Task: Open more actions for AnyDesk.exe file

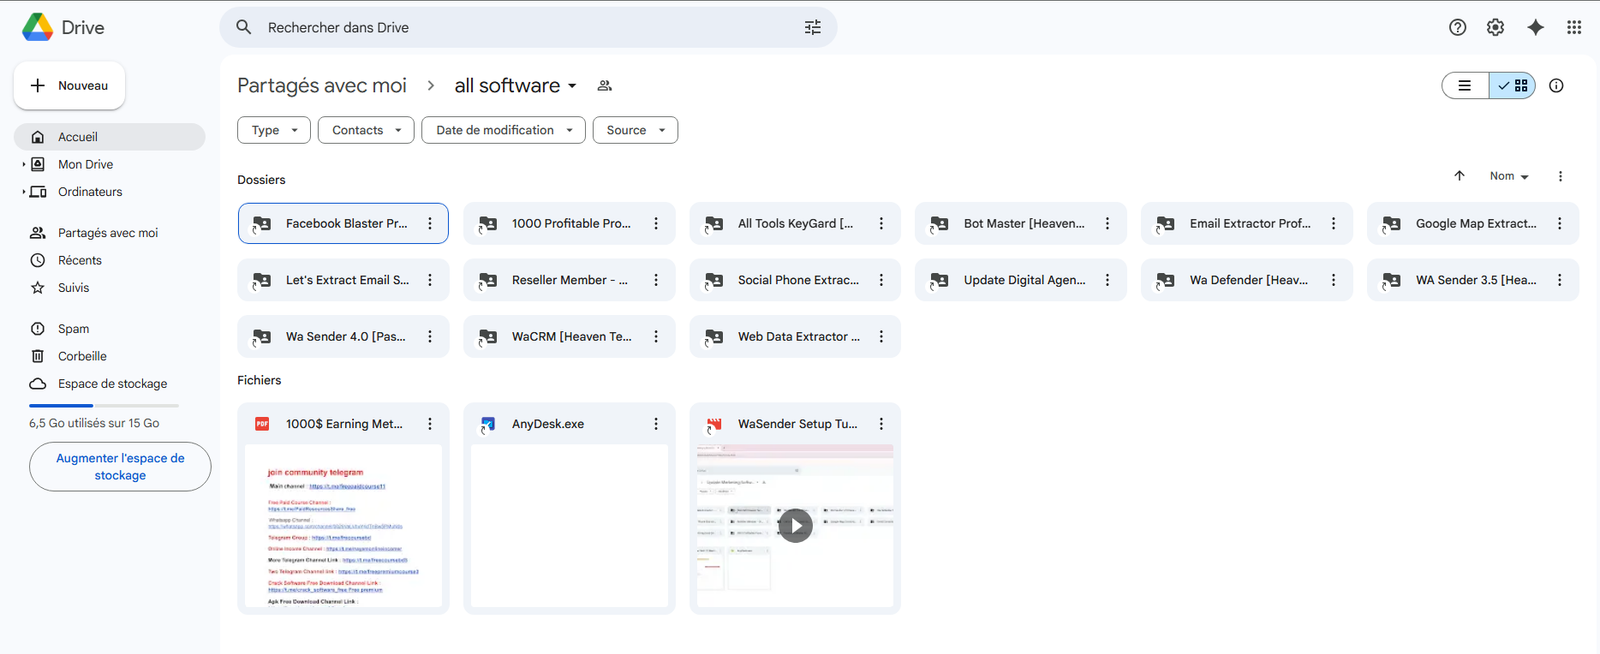Action: 656,424
